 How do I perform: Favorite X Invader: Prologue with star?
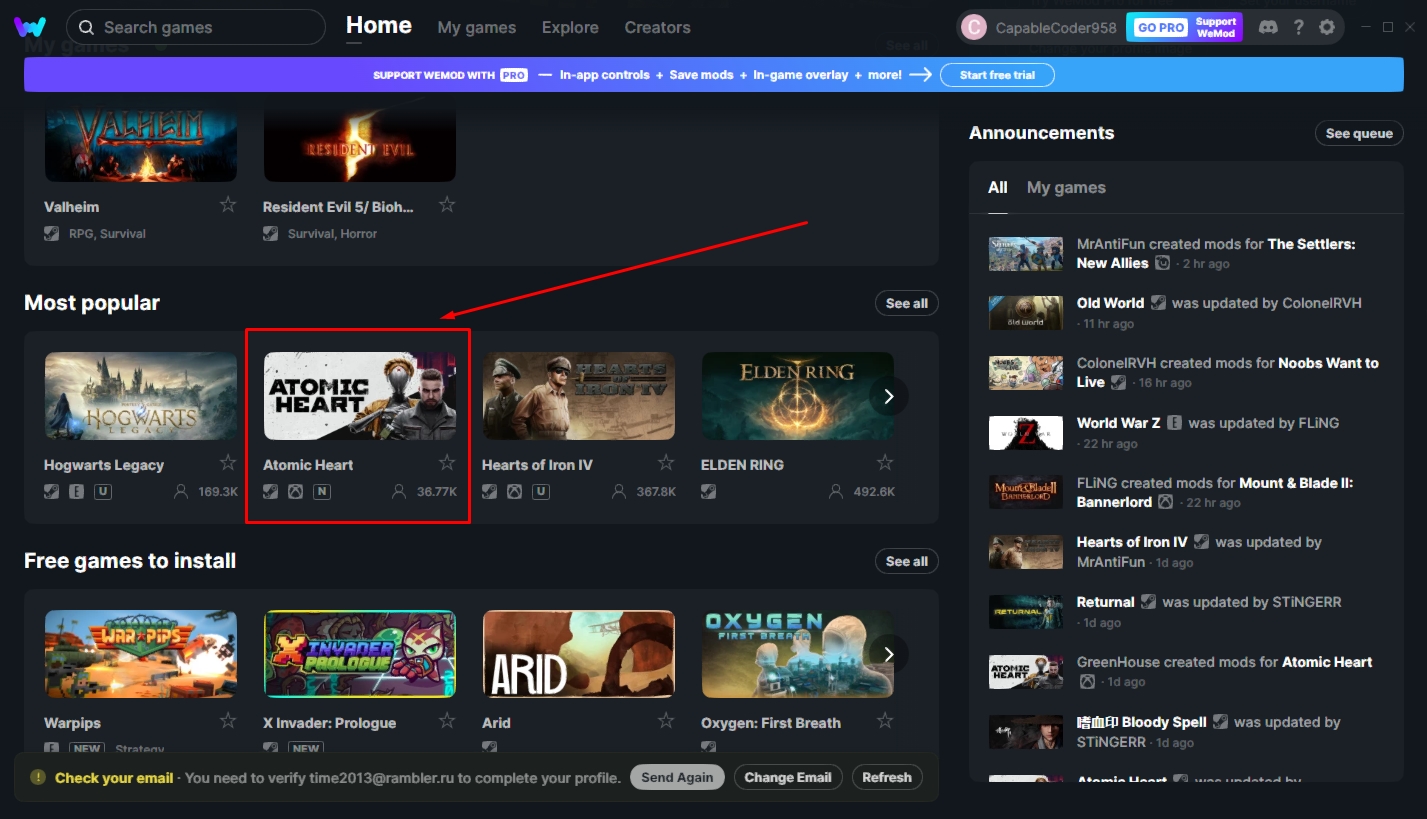[447, 720]
